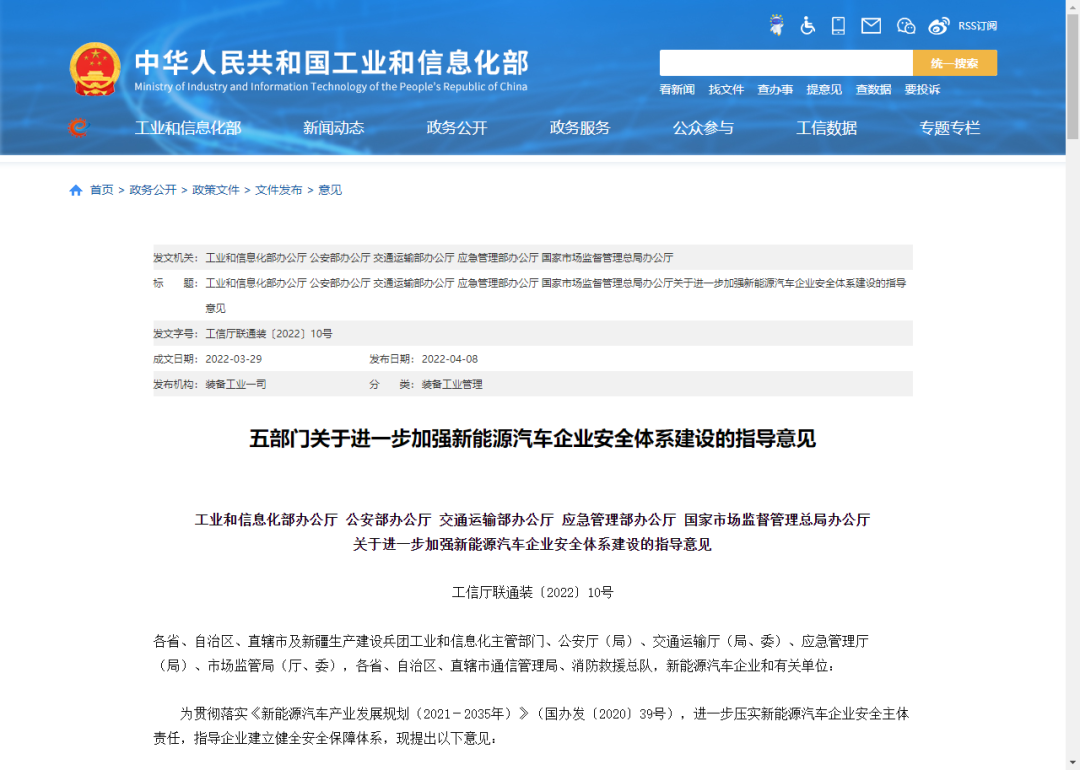Open the 专题专栏 nav menu
The image size is (1080, 770).
pos(950,128)
